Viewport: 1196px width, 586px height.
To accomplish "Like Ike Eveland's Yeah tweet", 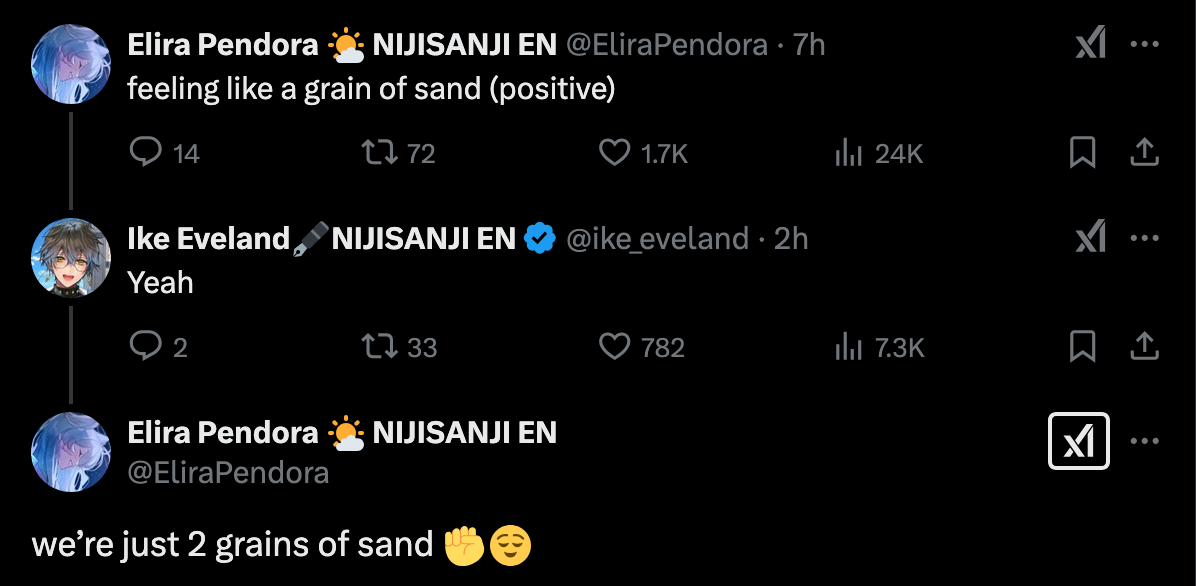I will coord(613,346).
